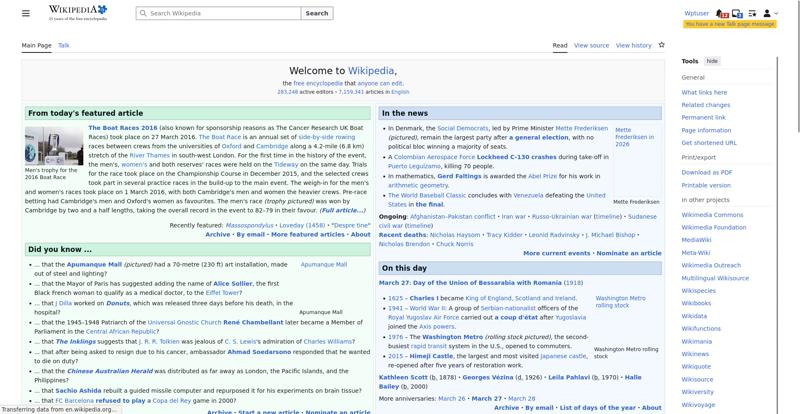Hide the Tools sidebar

pyautogui.click(x=712, y=61)
